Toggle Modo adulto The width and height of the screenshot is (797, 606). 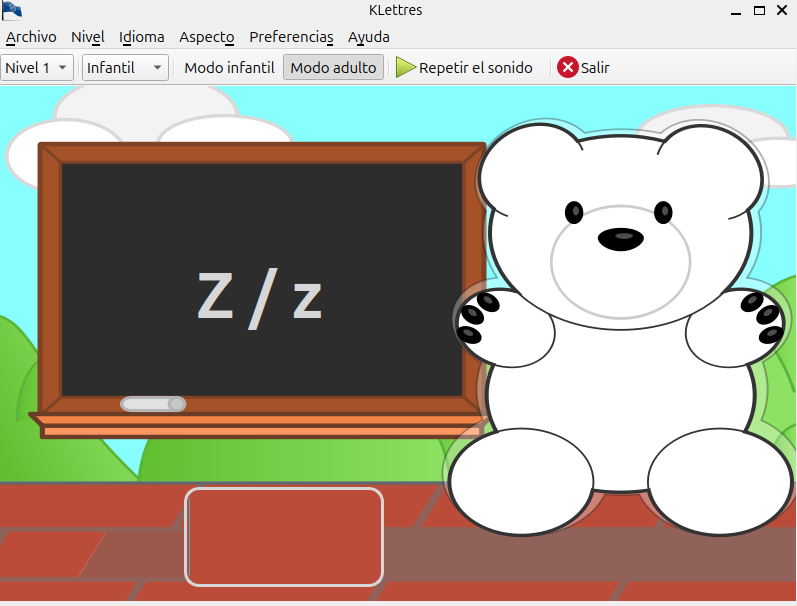(333, 68)
